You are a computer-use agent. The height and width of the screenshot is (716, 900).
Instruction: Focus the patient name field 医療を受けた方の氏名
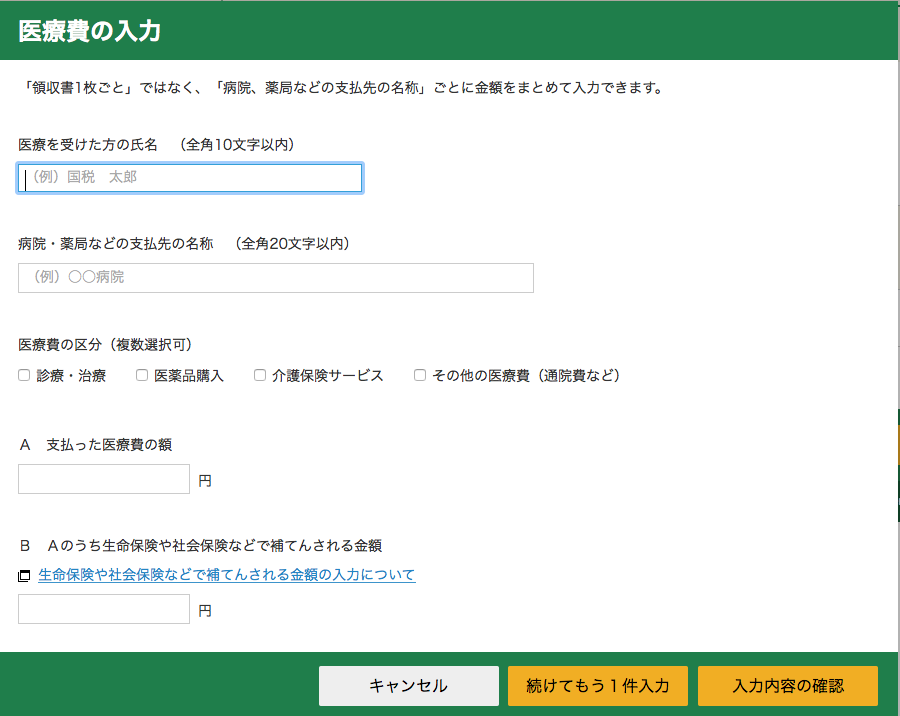point(190,178)
